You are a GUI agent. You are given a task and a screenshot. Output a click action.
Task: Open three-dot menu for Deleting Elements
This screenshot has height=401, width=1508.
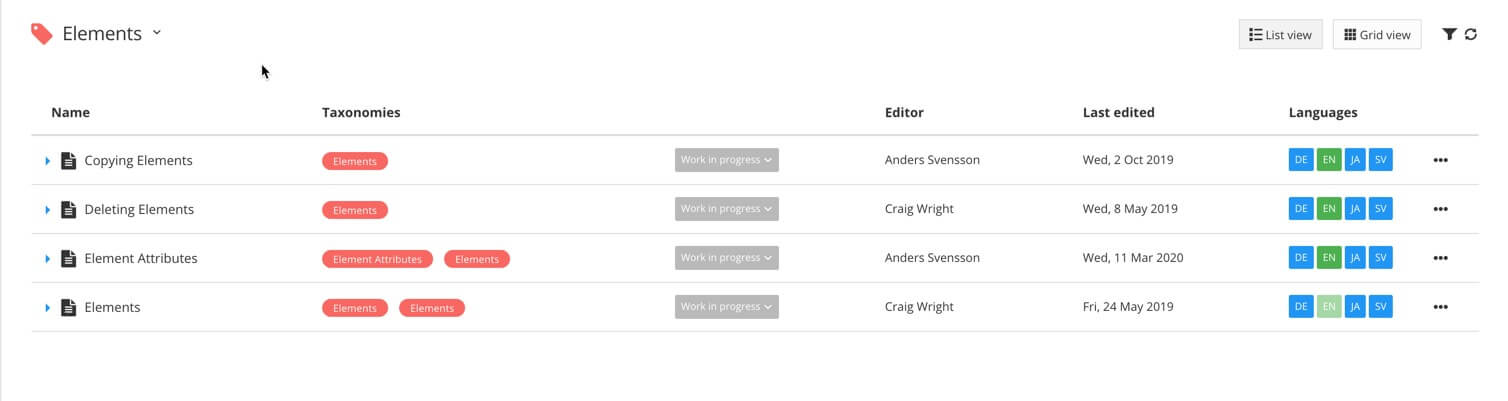1440,209
